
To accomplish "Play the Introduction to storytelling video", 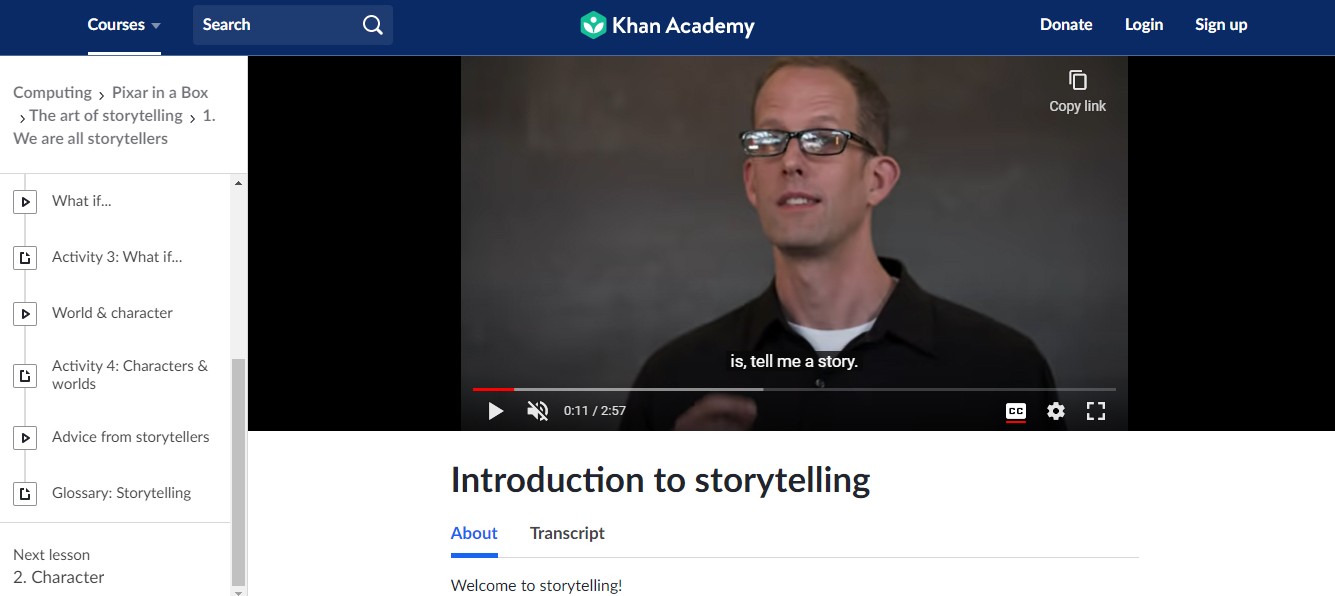I will [x=495, y=411].
